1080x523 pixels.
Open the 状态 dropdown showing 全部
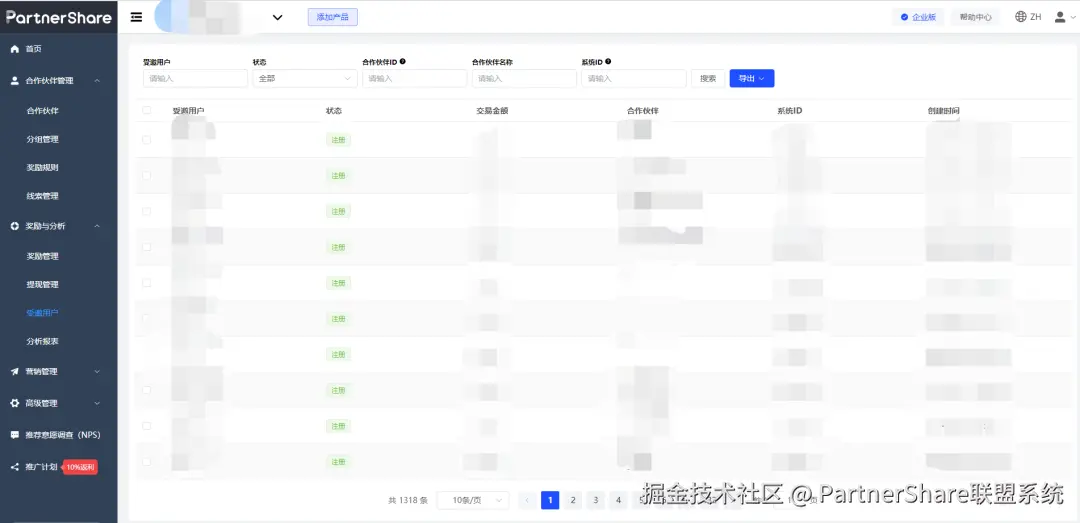tap(304, 79)
